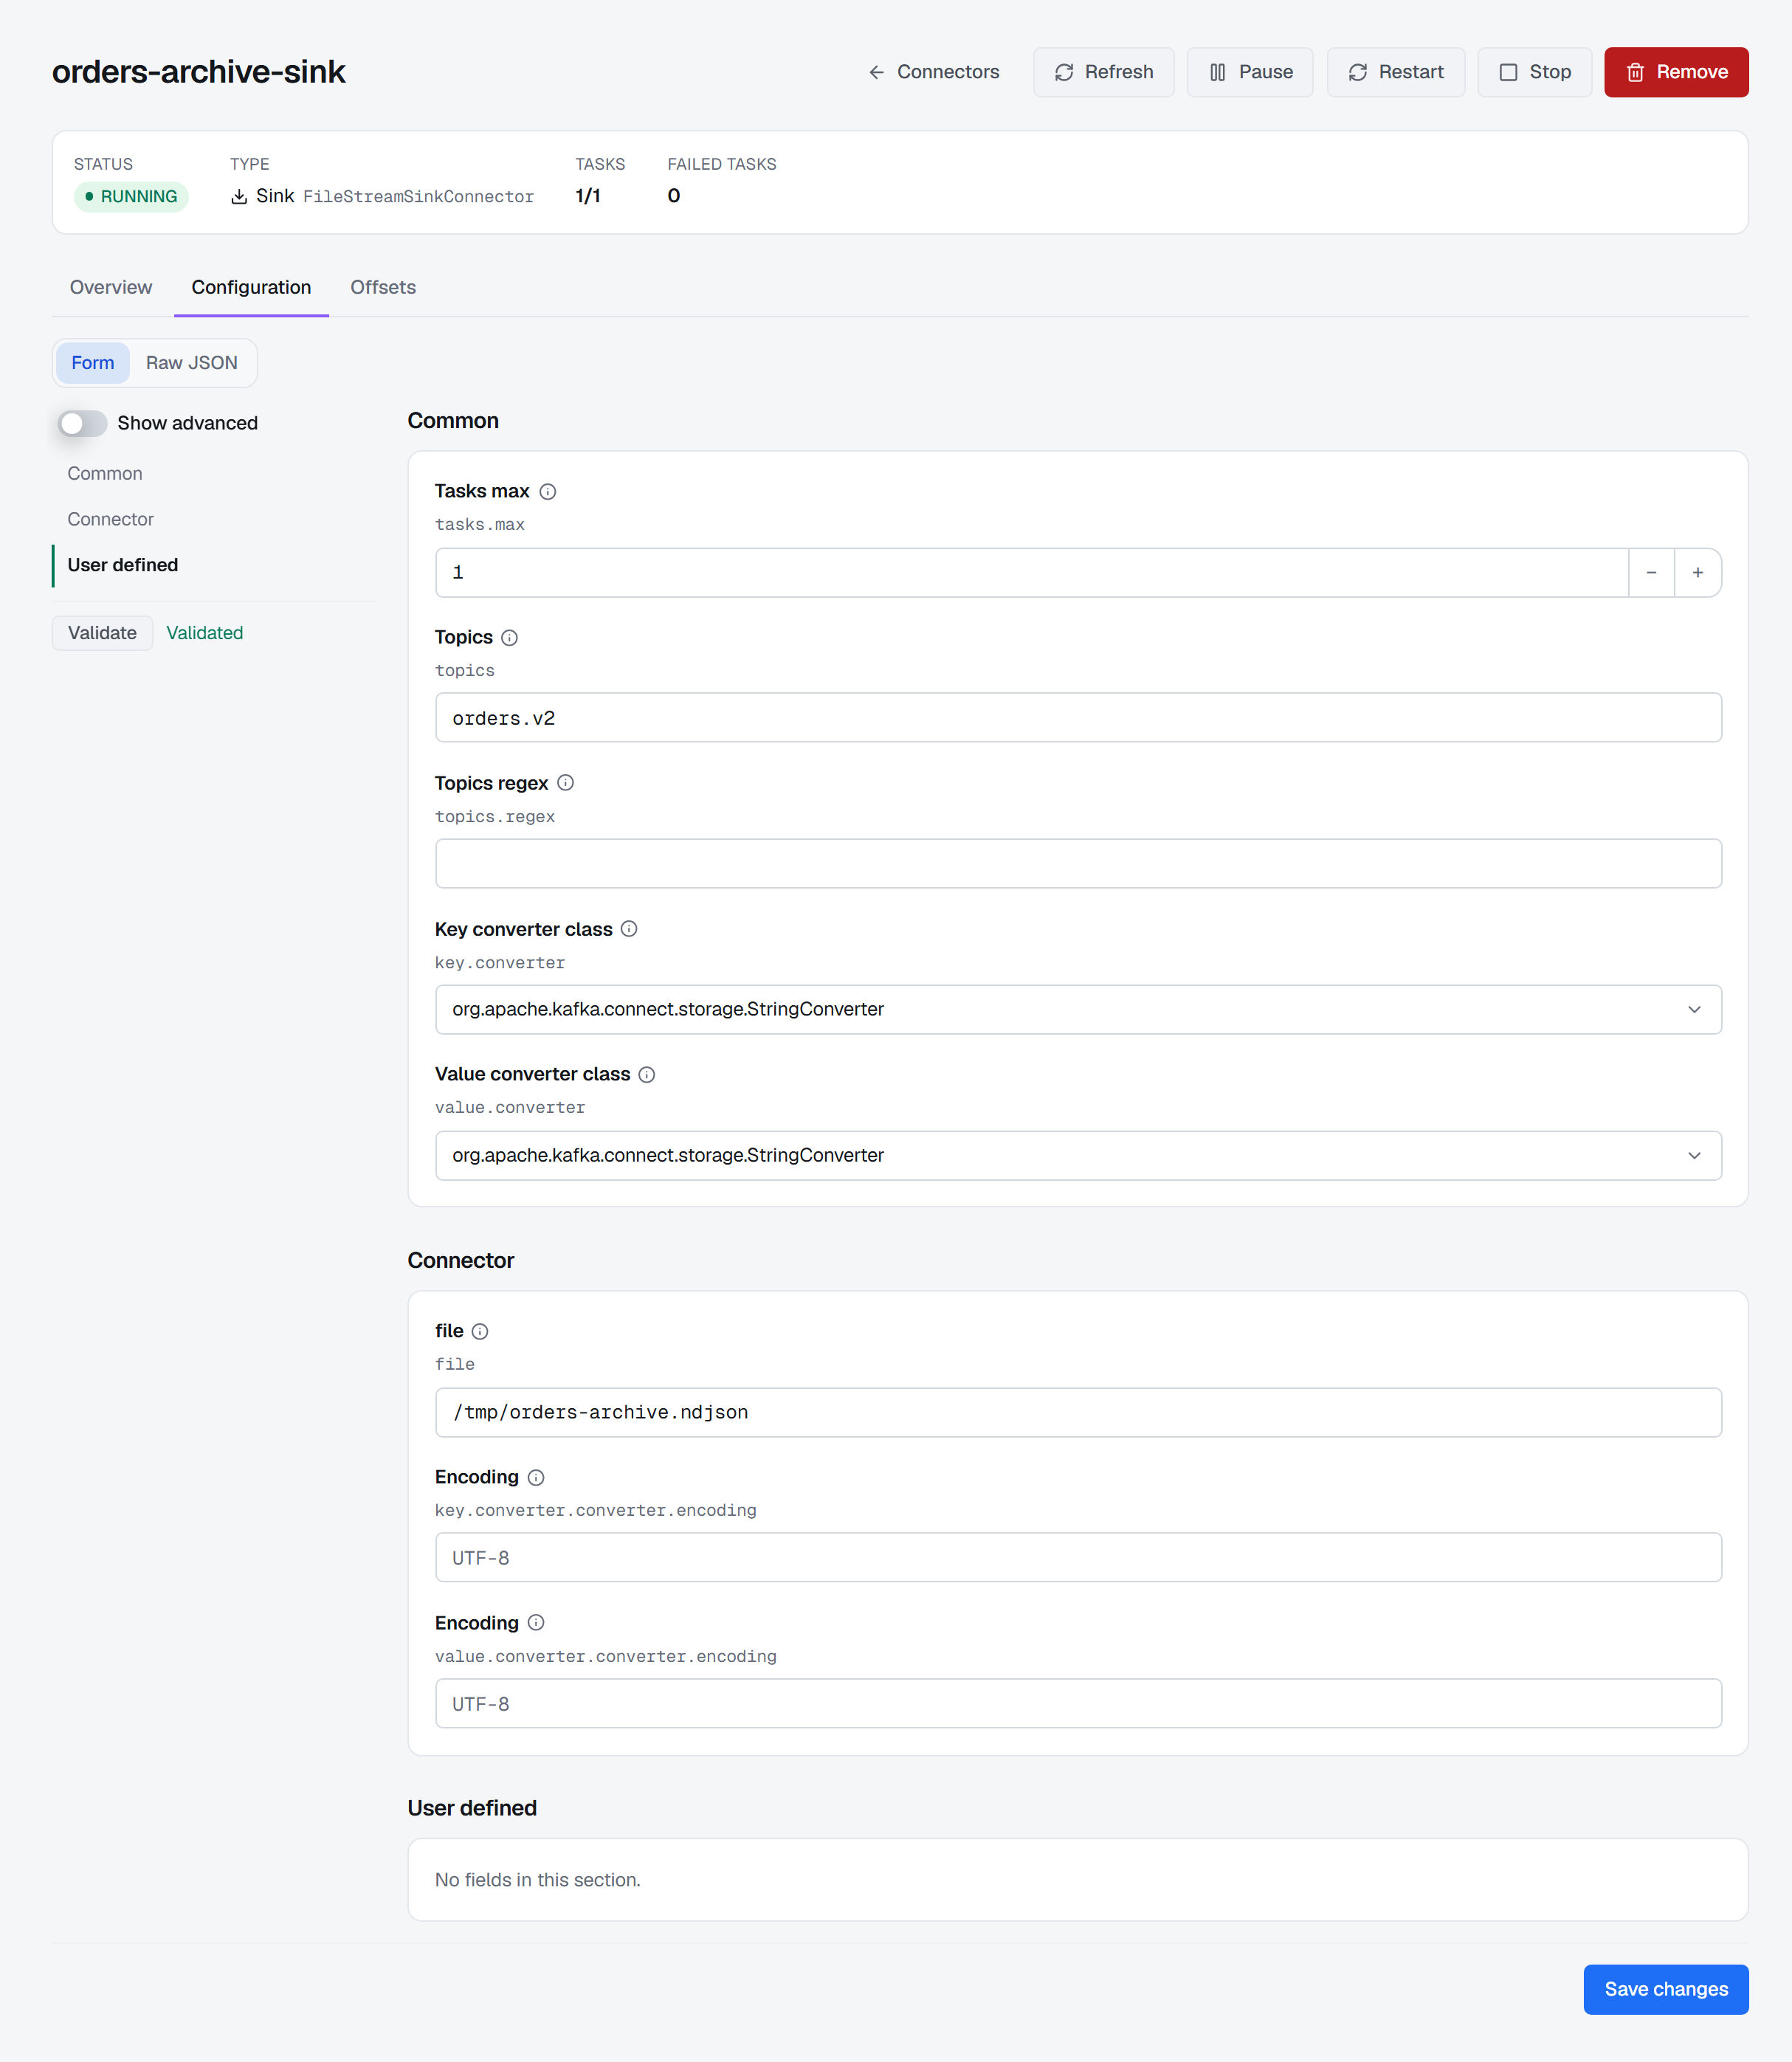This screenshot has height=2062, width=1792.
Task: Click the info icon beside the file label
Action: (480, 1331)
